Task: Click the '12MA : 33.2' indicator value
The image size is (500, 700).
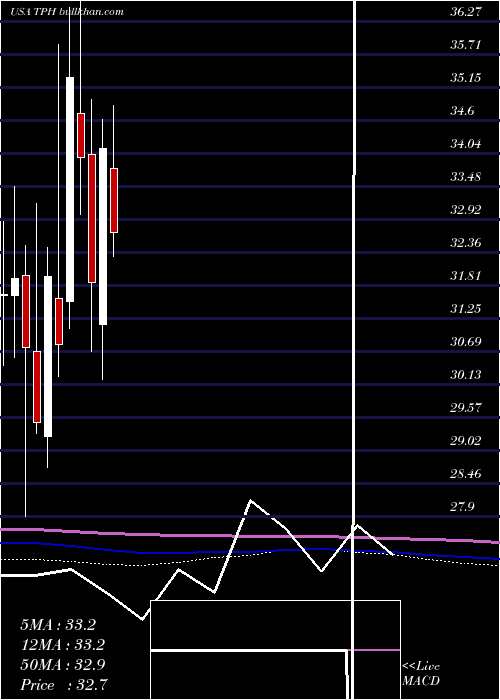Action: pyautogui.click(x=62, y=645)
